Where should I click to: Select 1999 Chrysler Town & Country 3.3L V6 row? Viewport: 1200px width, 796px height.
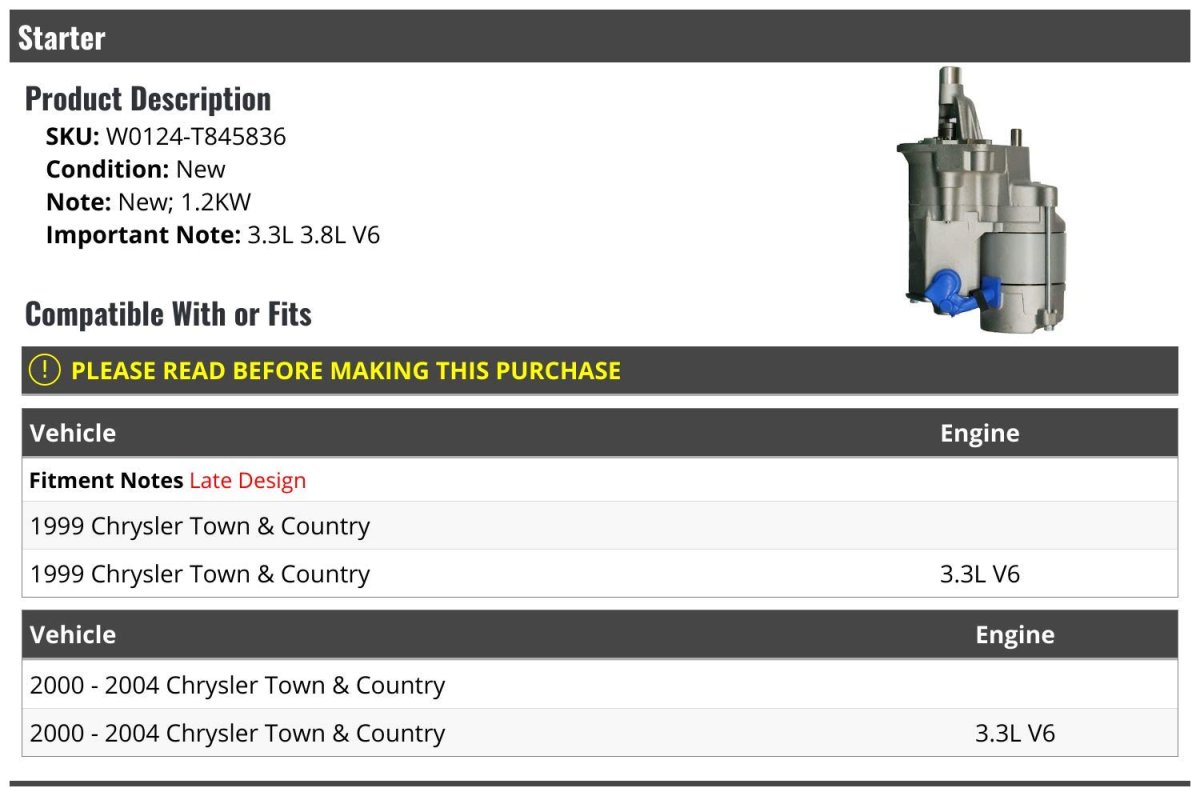click(200, 574)
